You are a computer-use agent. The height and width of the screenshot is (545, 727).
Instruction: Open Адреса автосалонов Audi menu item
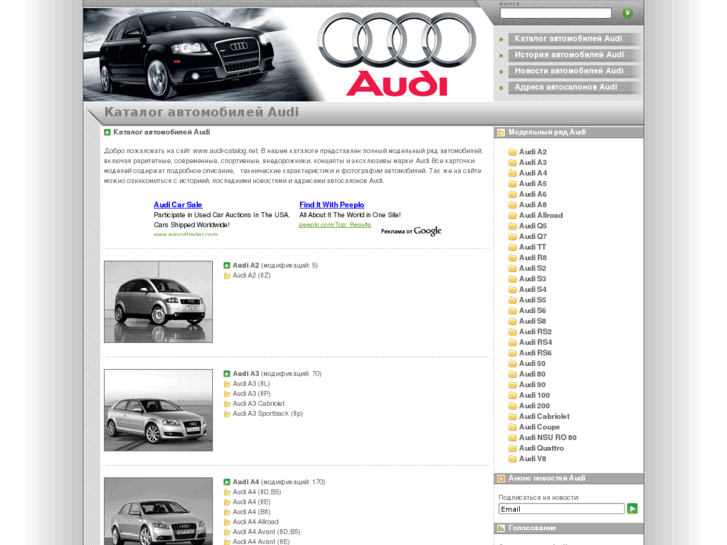(566, 87)
